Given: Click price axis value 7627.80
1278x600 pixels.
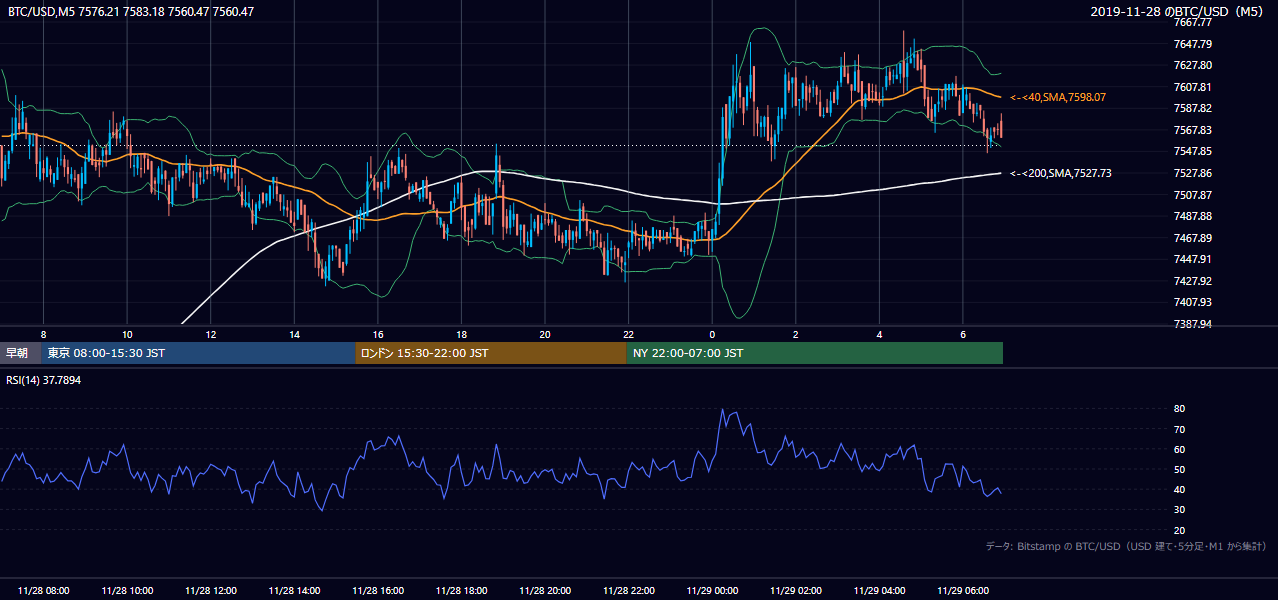Looking at the screenshot, I should (x=1193, y=65).
